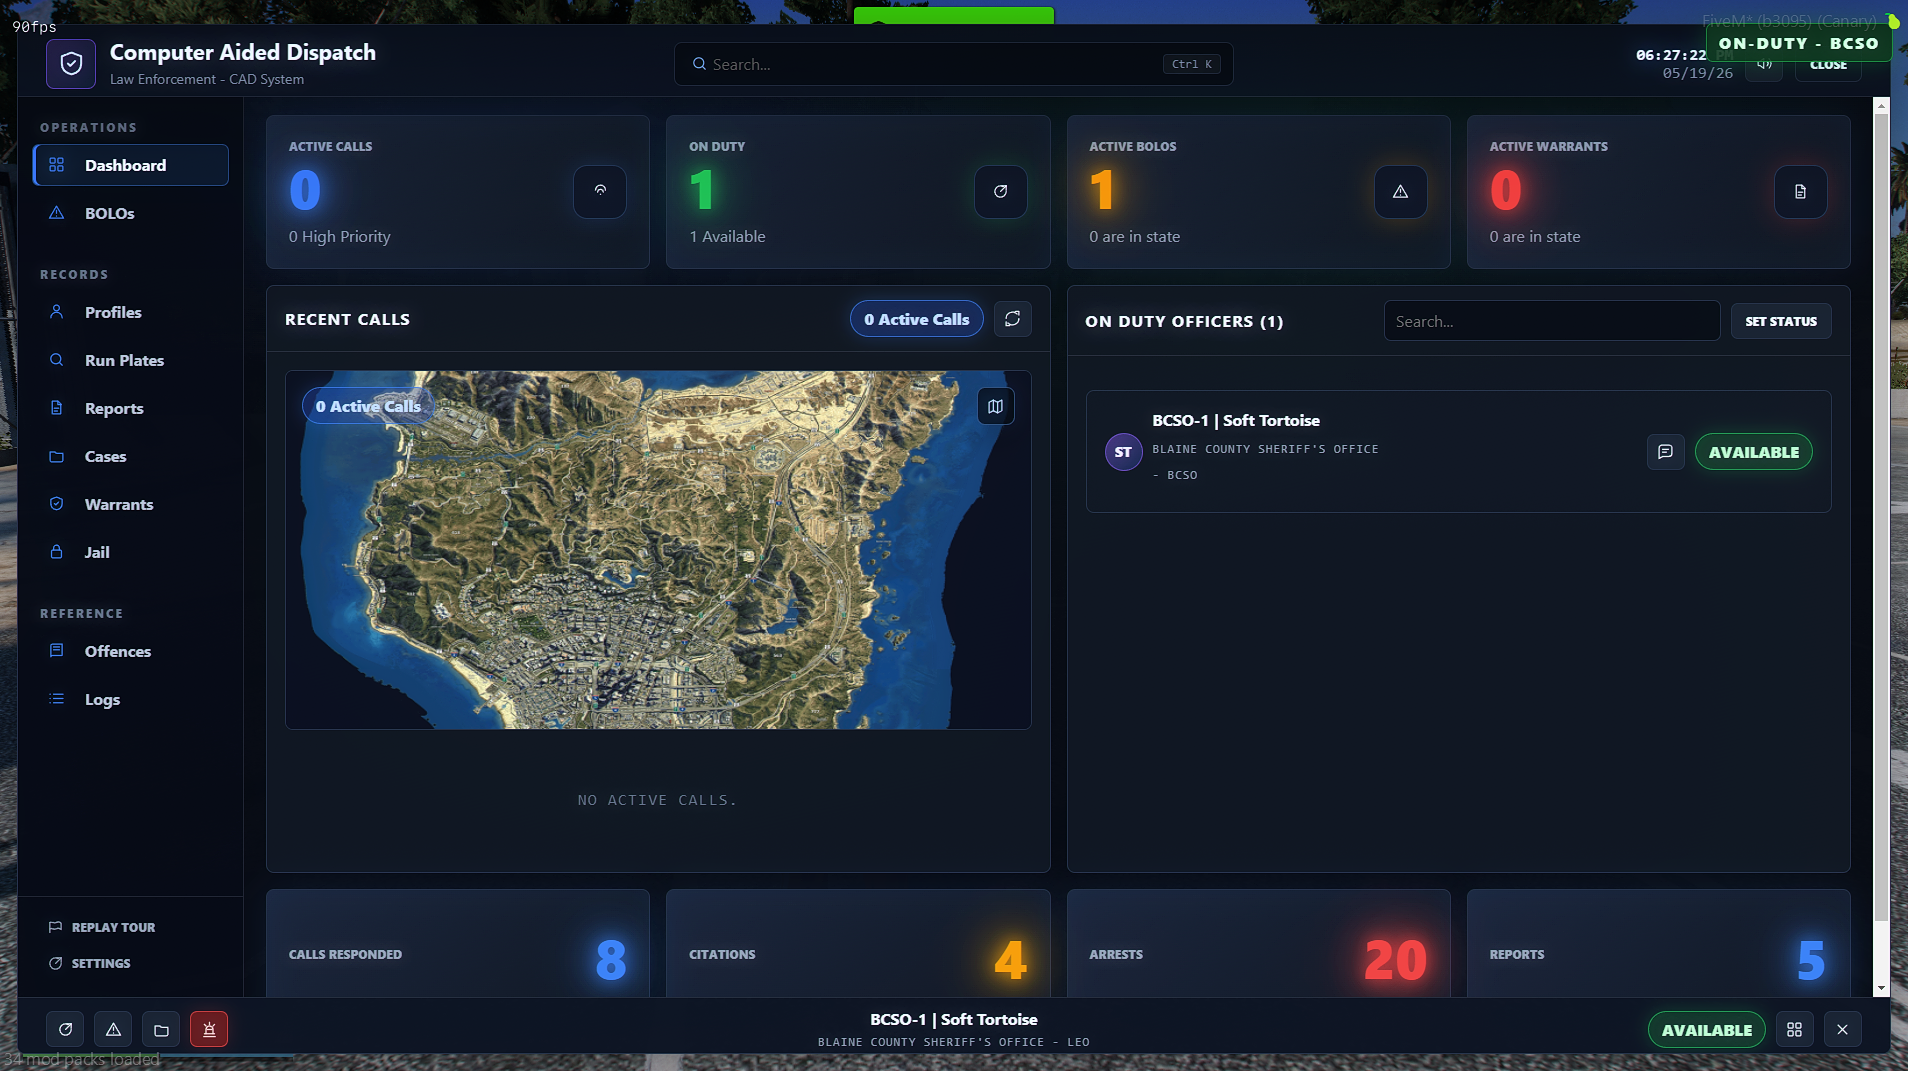Screen dimensions: 1908x1071
Task: Click the Citations stat card
Action: [x=858, y=944]
